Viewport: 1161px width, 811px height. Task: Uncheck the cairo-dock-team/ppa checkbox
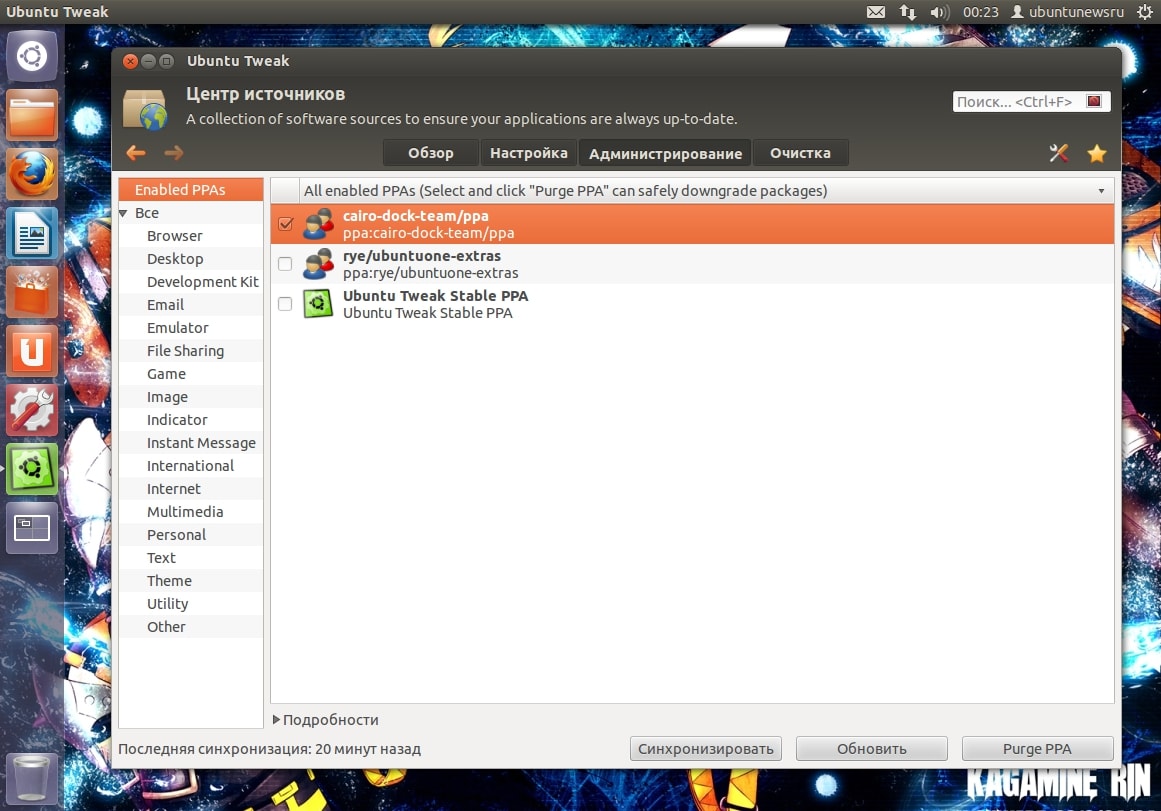point(286,224)
